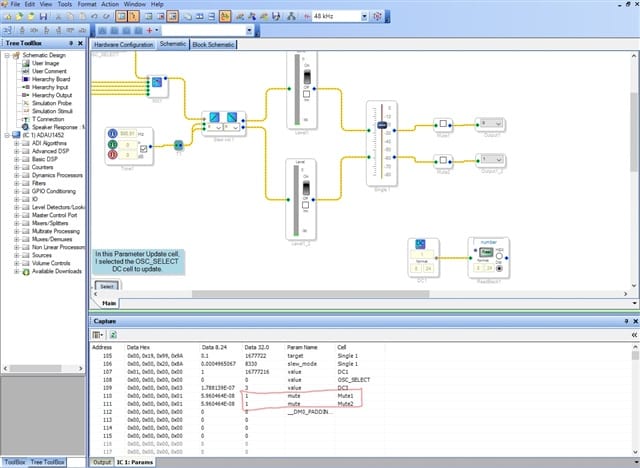Switch to Hardware Configuration tab
The width and height of the screenshot is (640, 468).
[124, 44]
